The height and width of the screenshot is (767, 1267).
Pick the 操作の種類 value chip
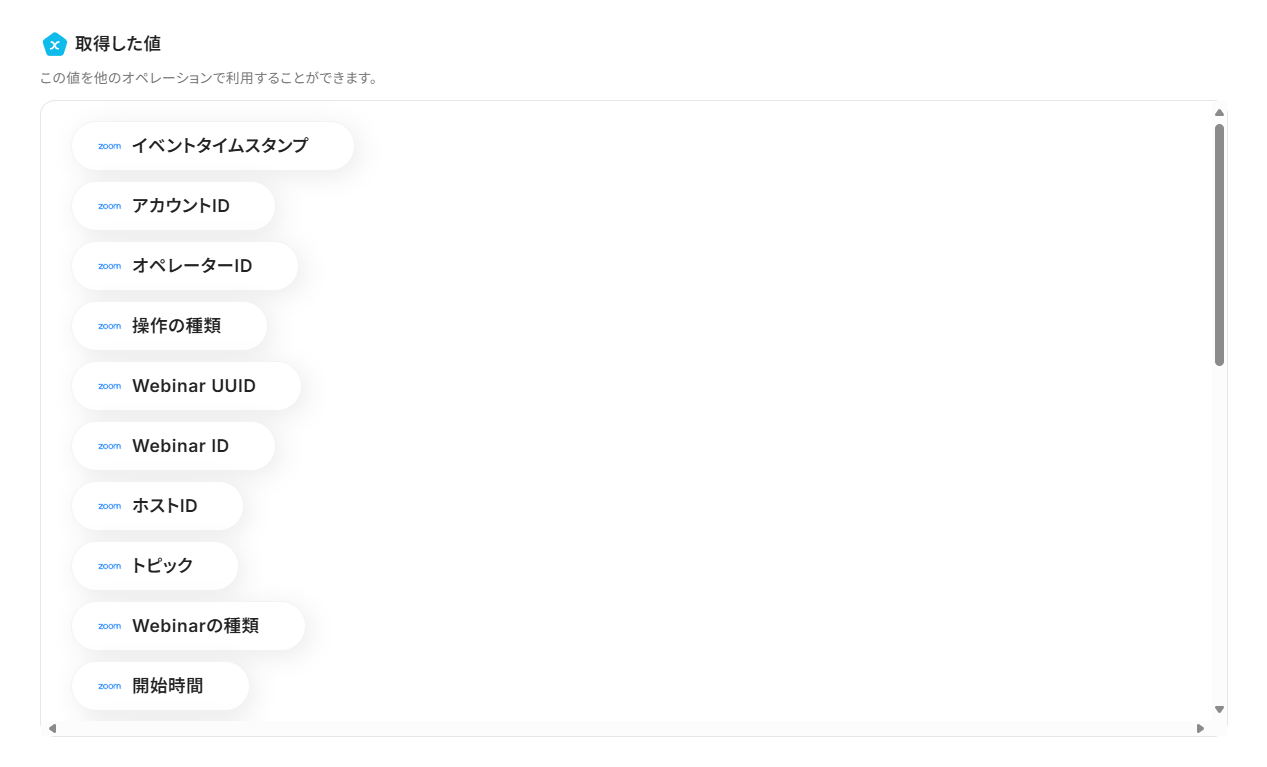(170, 326)
